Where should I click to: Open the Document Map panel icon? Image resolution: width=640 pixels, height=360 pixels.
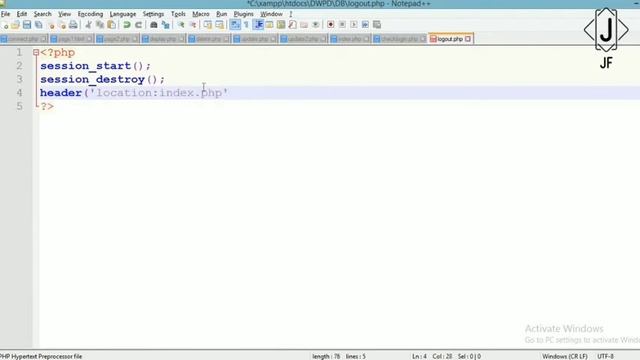click(281, 25)
